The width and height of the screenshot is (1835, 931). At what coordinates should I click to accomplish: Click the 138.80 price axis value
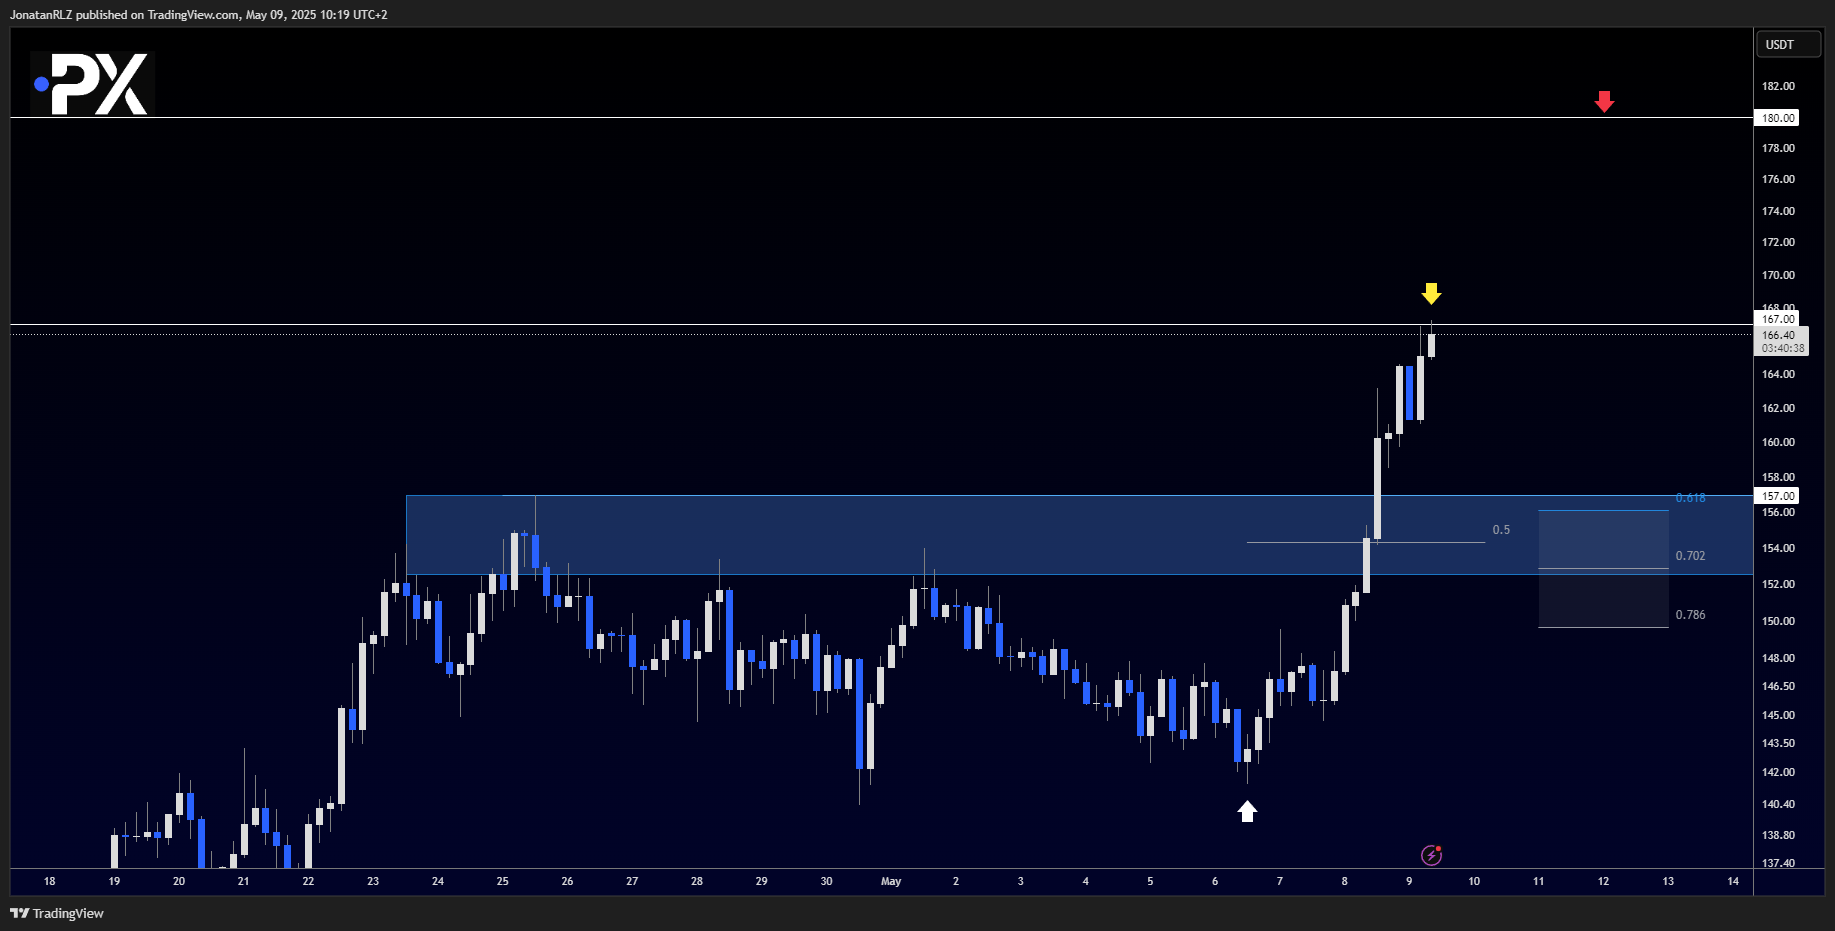point(1778,835)
